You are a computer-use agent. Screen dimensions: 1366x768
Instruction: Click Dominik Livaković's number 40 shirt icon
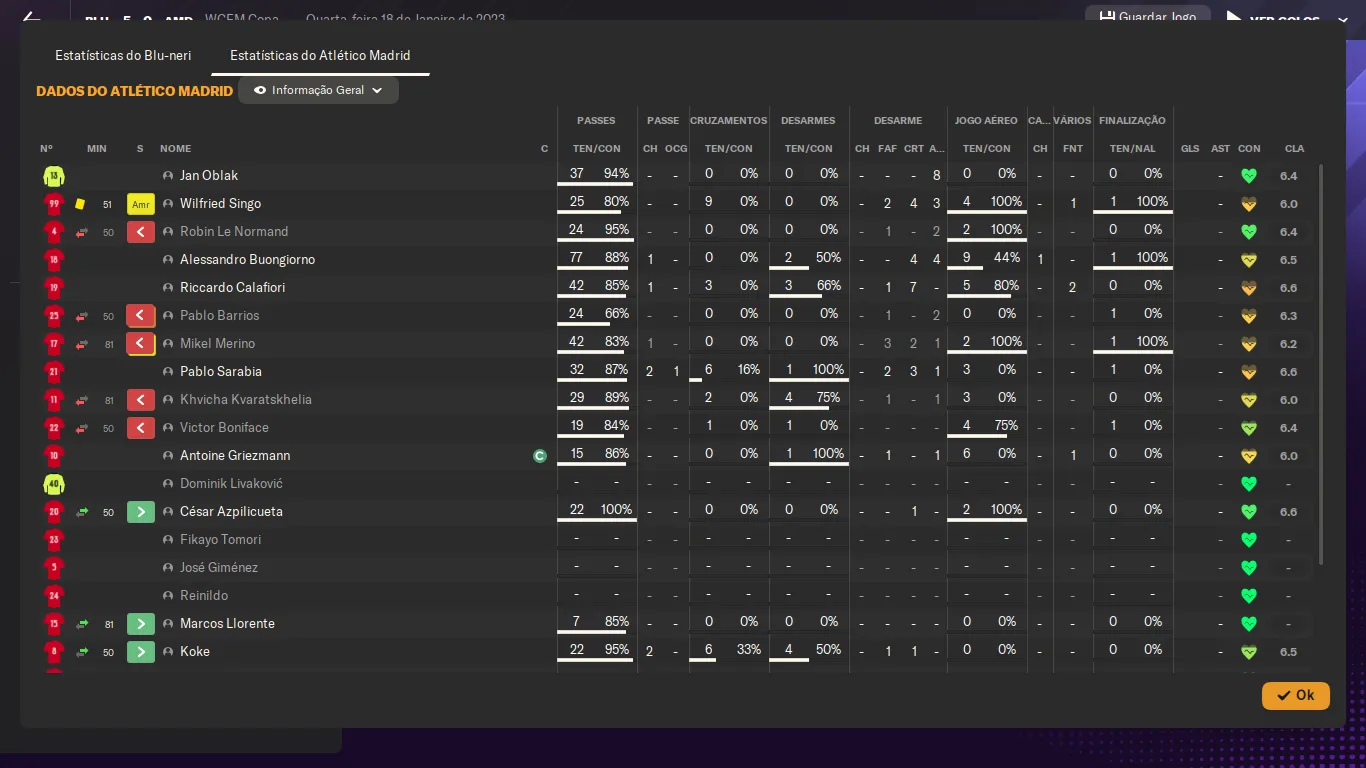(54, 484)
